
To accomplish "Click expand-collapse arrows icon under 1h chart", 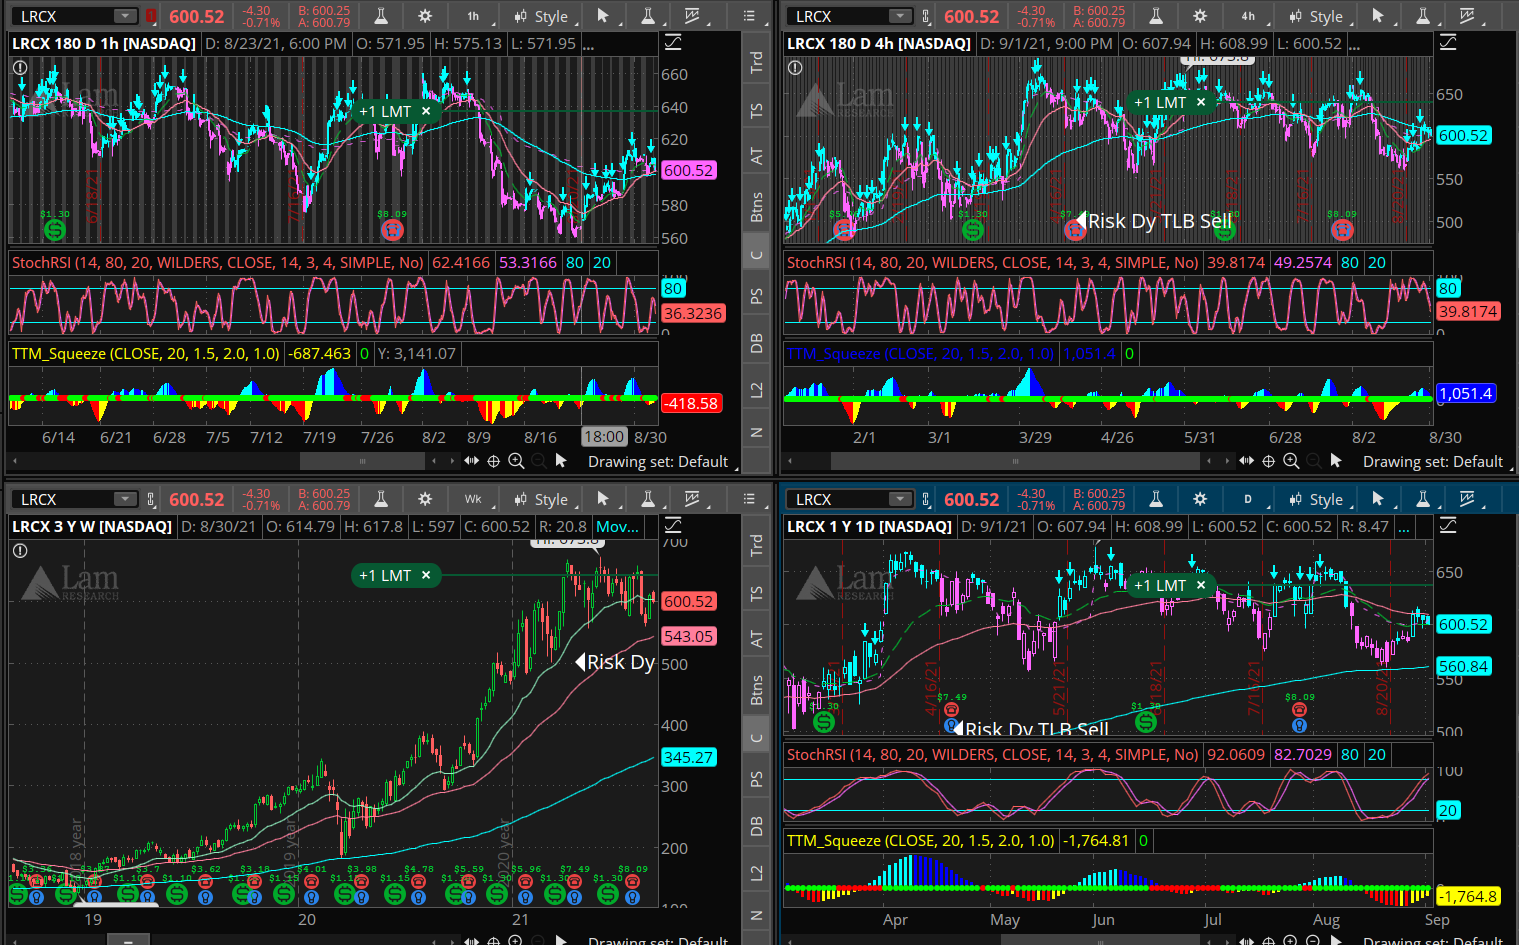I will 471,461.
